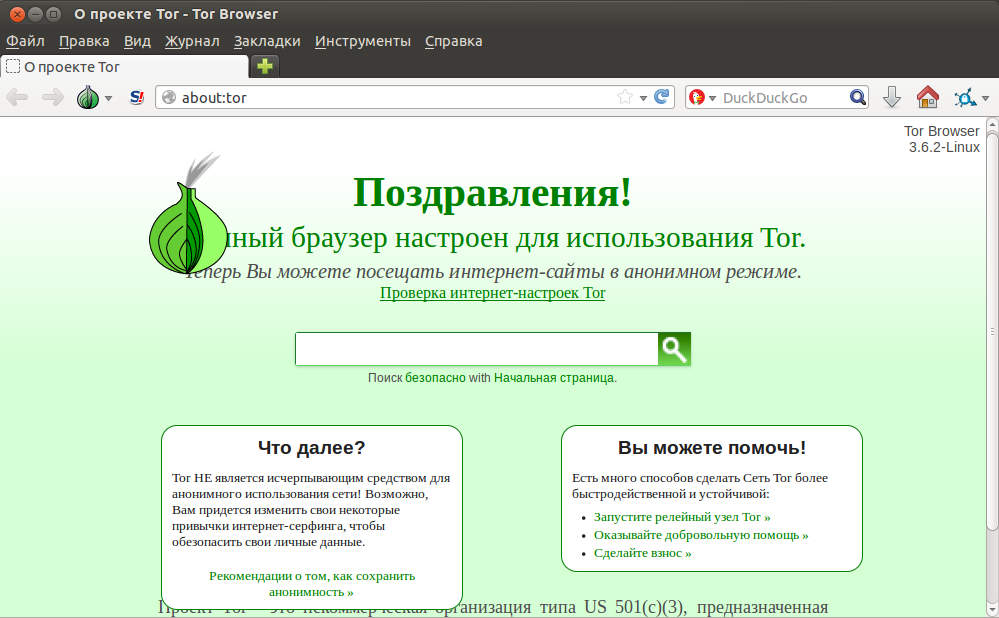Click the 'Сделайте взнос »' link

tap(642, 552)
